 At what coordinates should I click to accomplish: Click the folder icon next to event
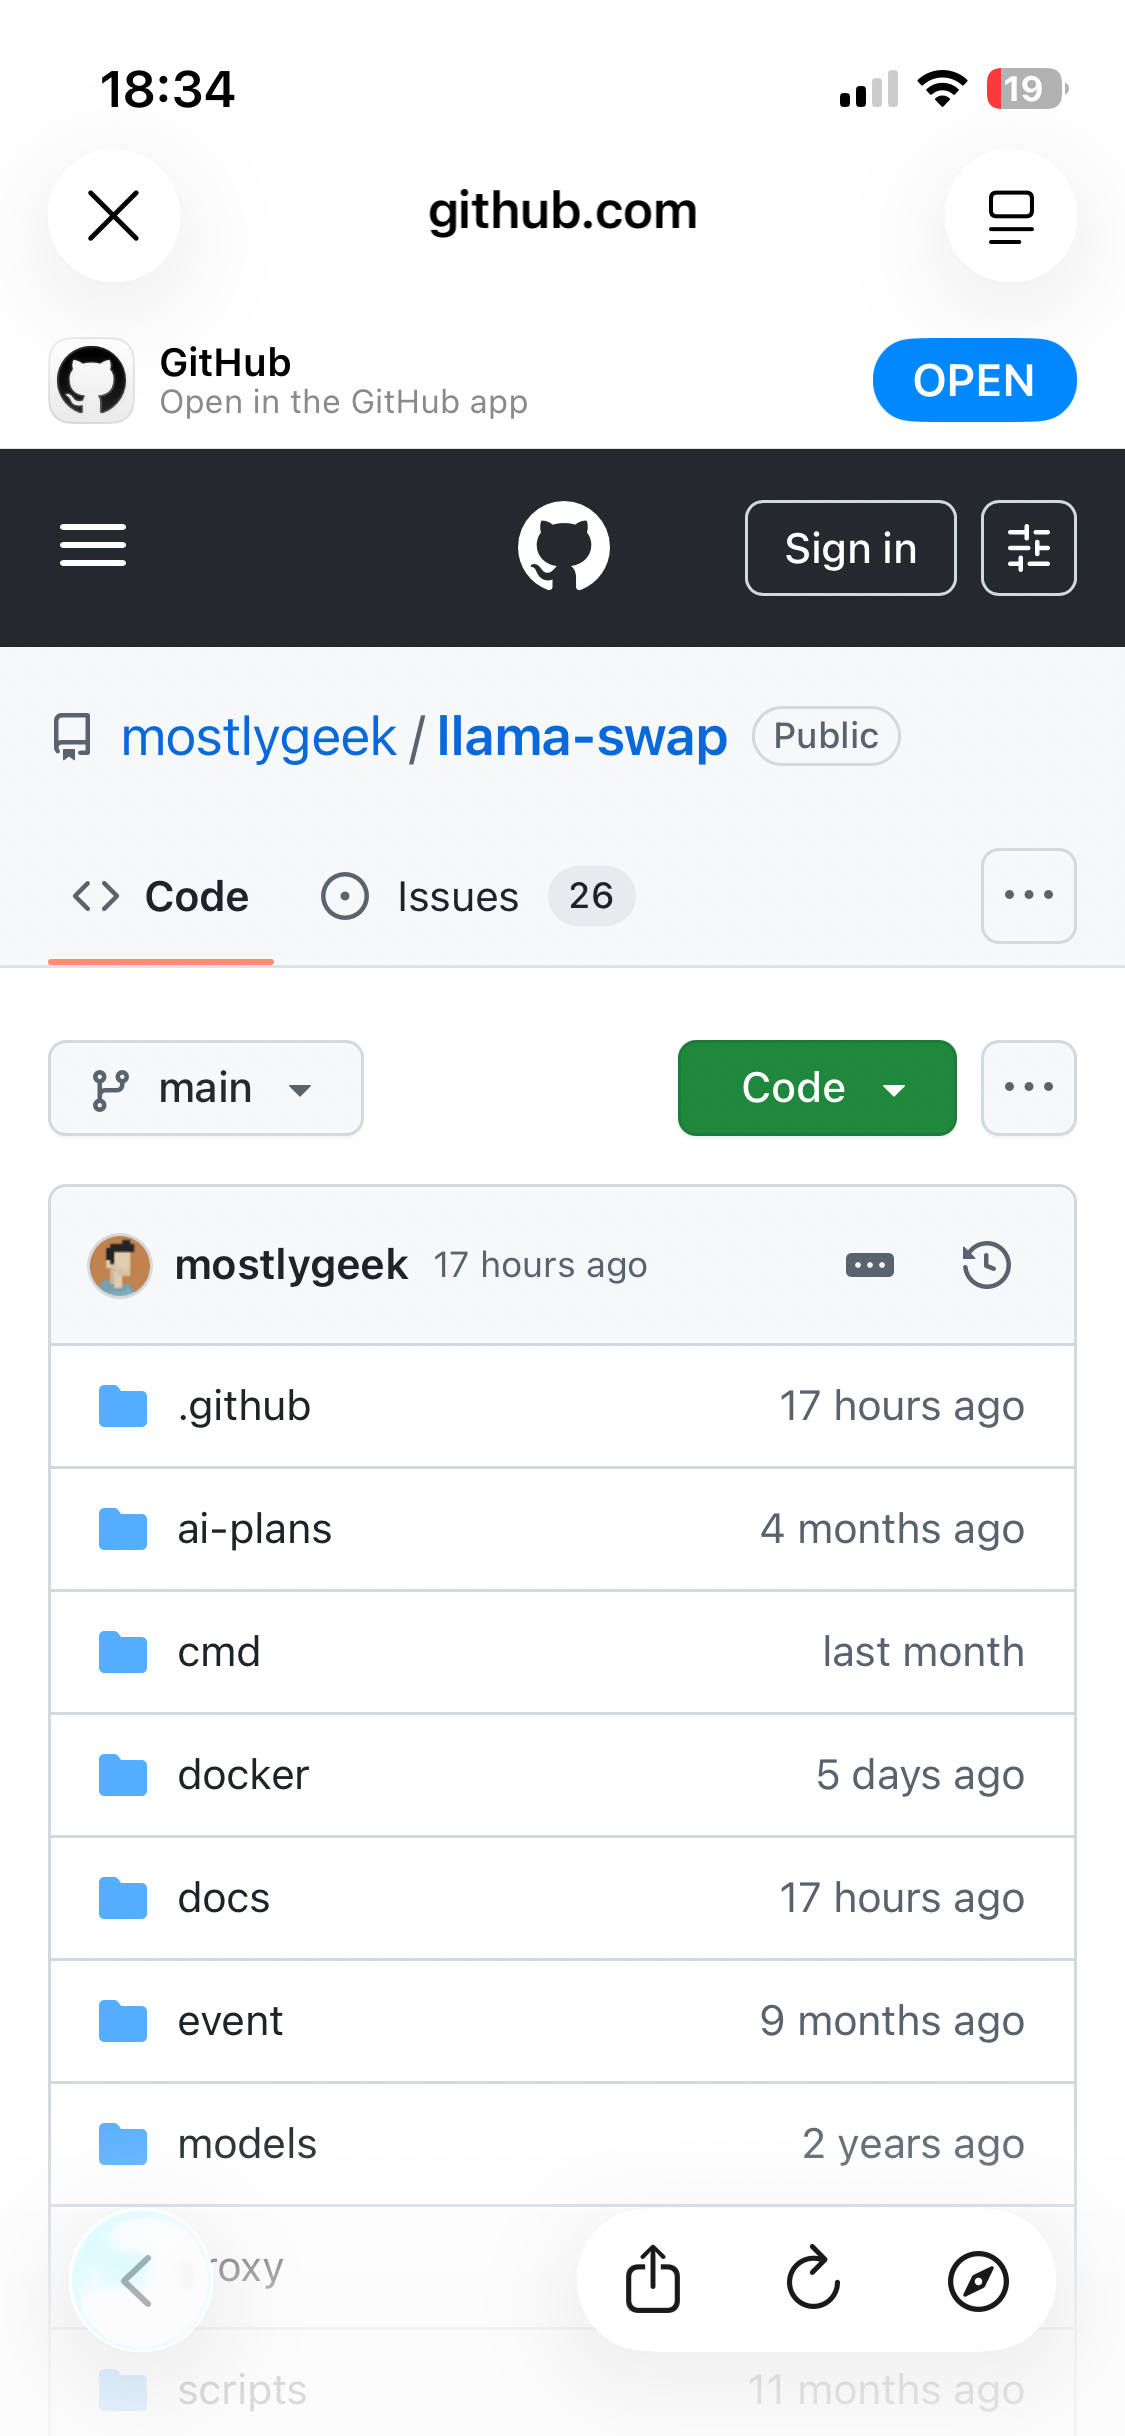123,2021
